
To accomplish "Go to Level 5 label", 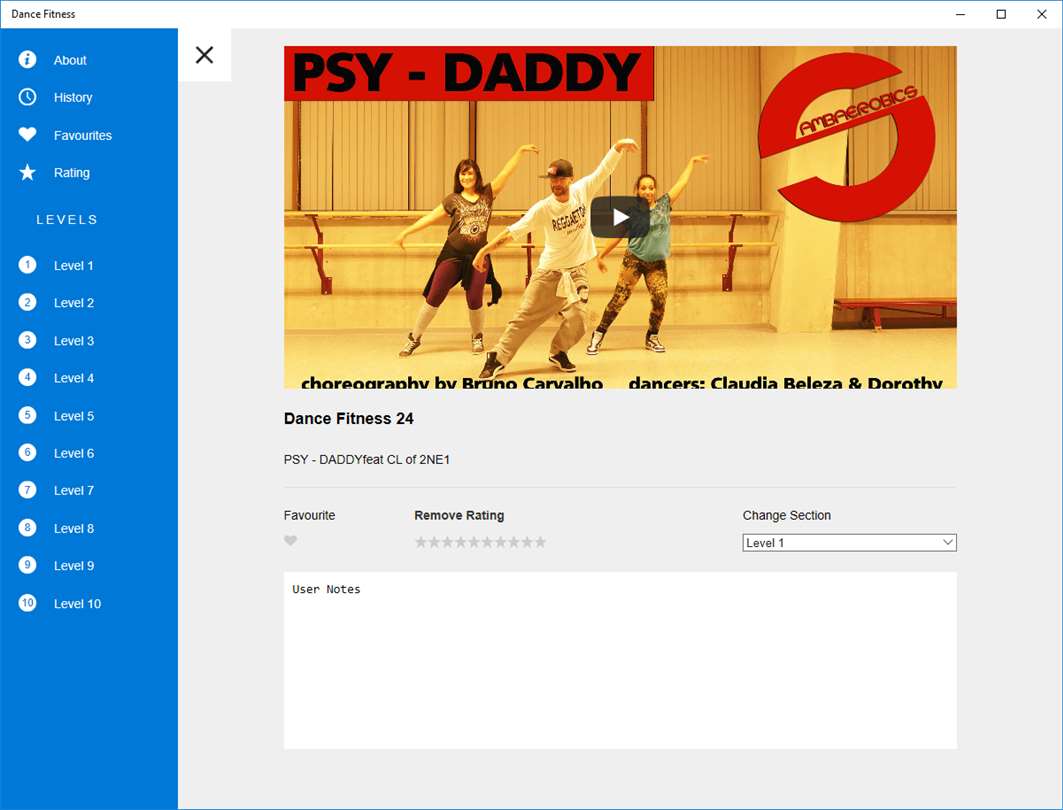I will click(74, 416).
